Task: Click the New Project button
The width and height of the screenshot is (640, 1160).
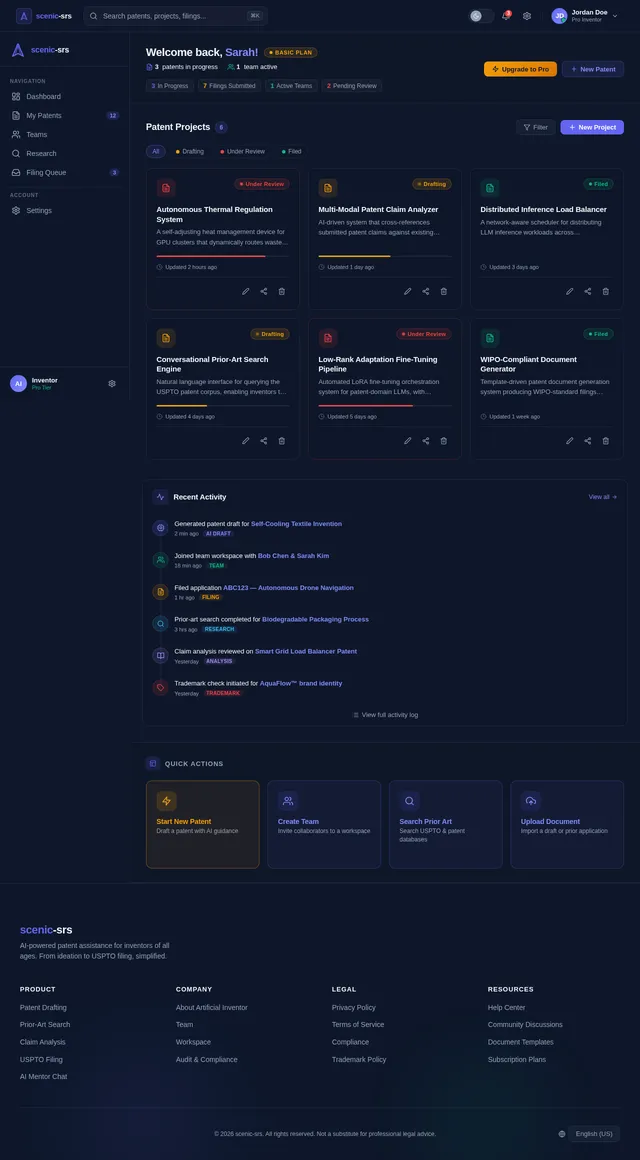Action: pyautogui.click(x=592, y=127)
